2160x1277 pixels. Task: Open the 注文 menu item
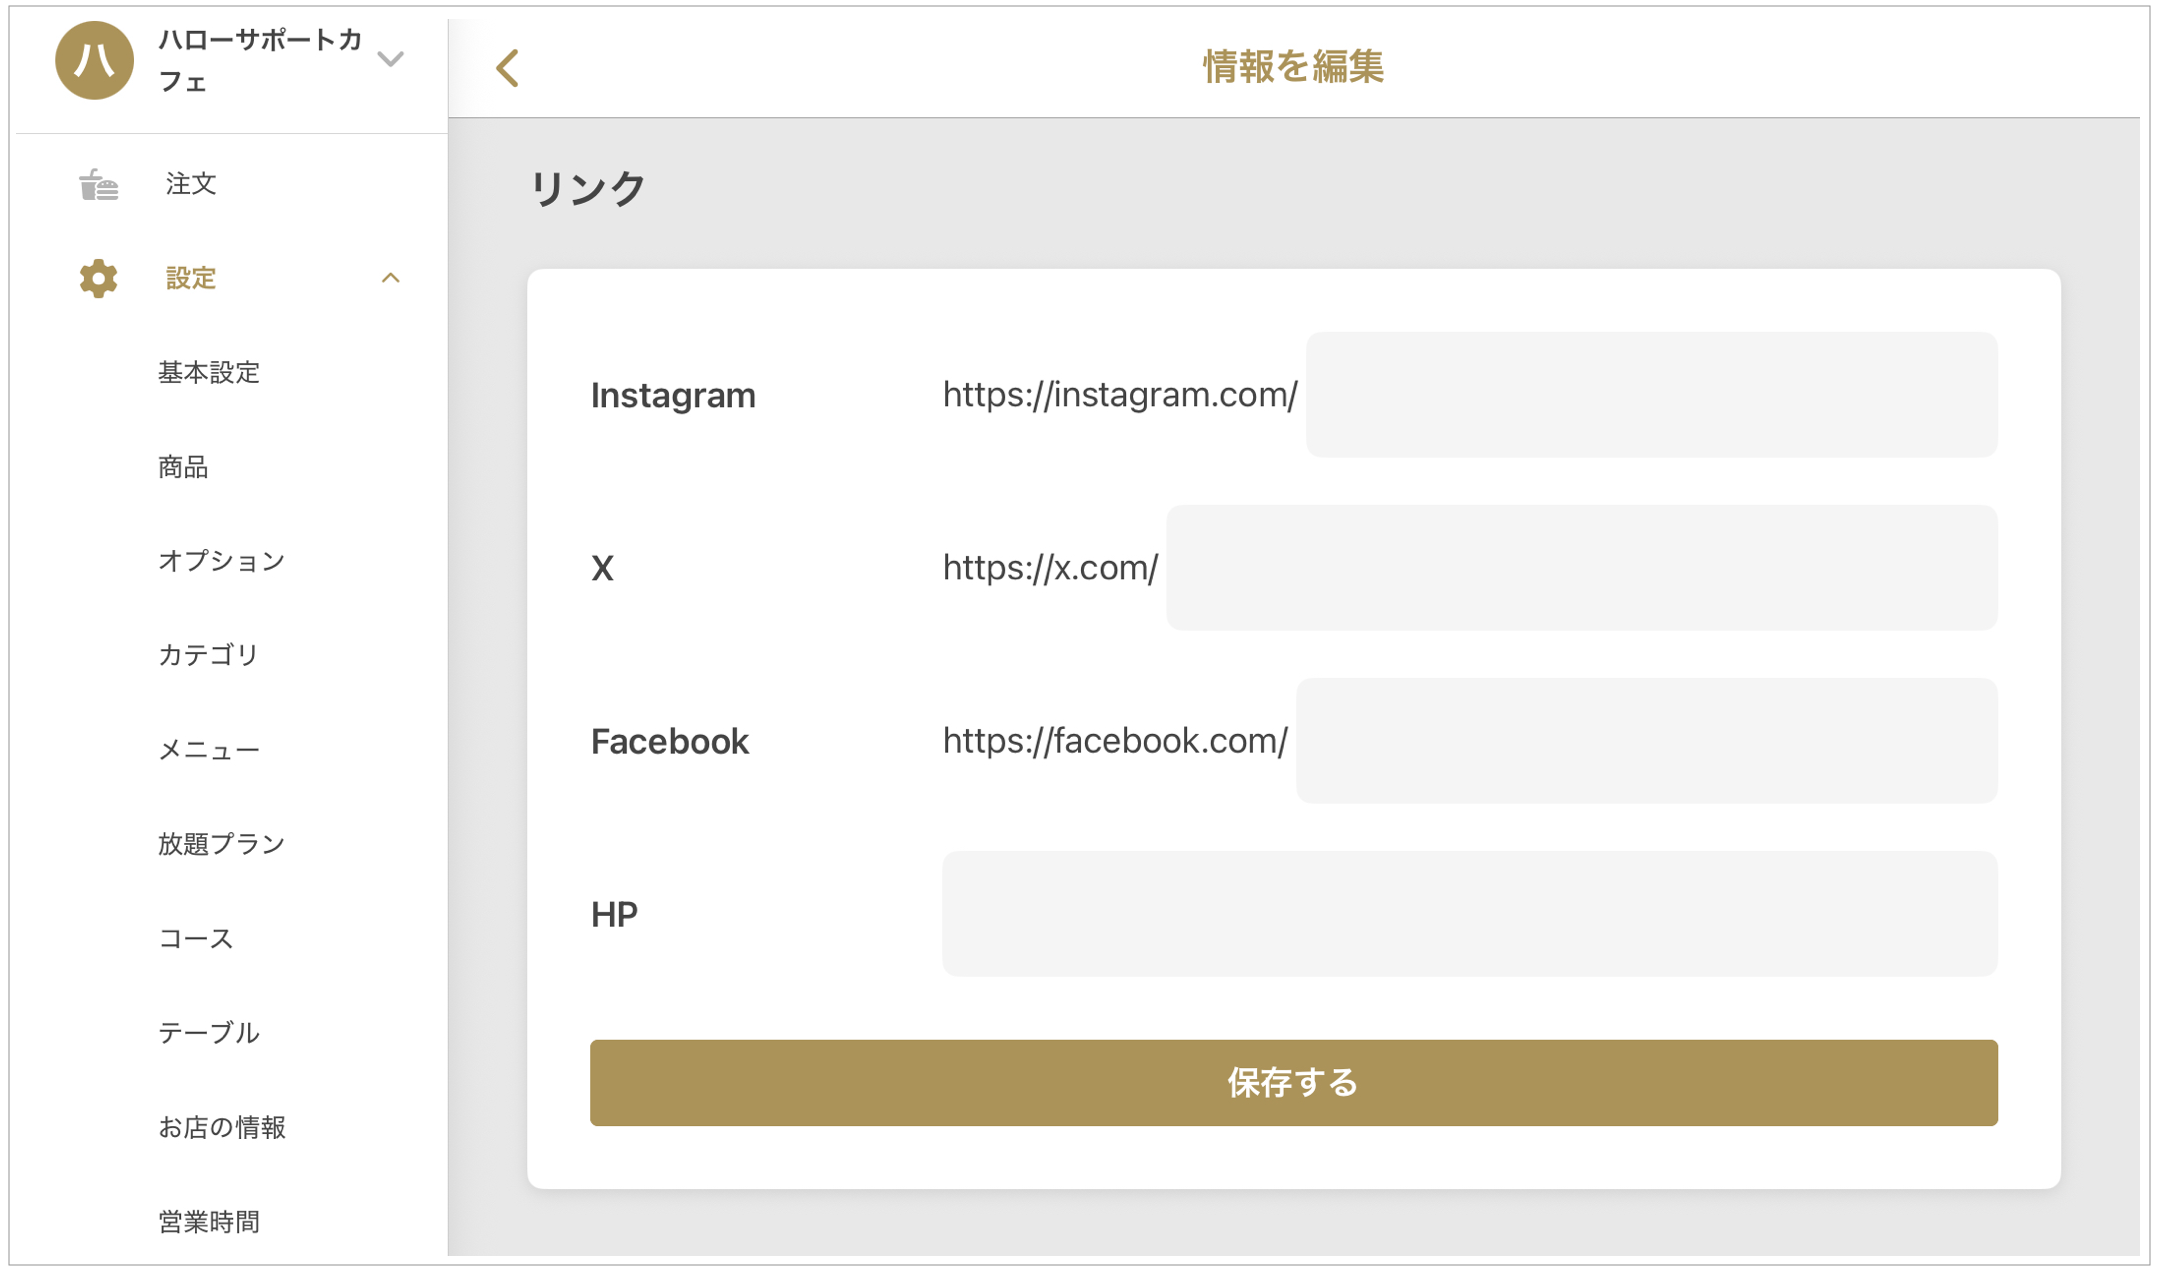pos(191,184)
